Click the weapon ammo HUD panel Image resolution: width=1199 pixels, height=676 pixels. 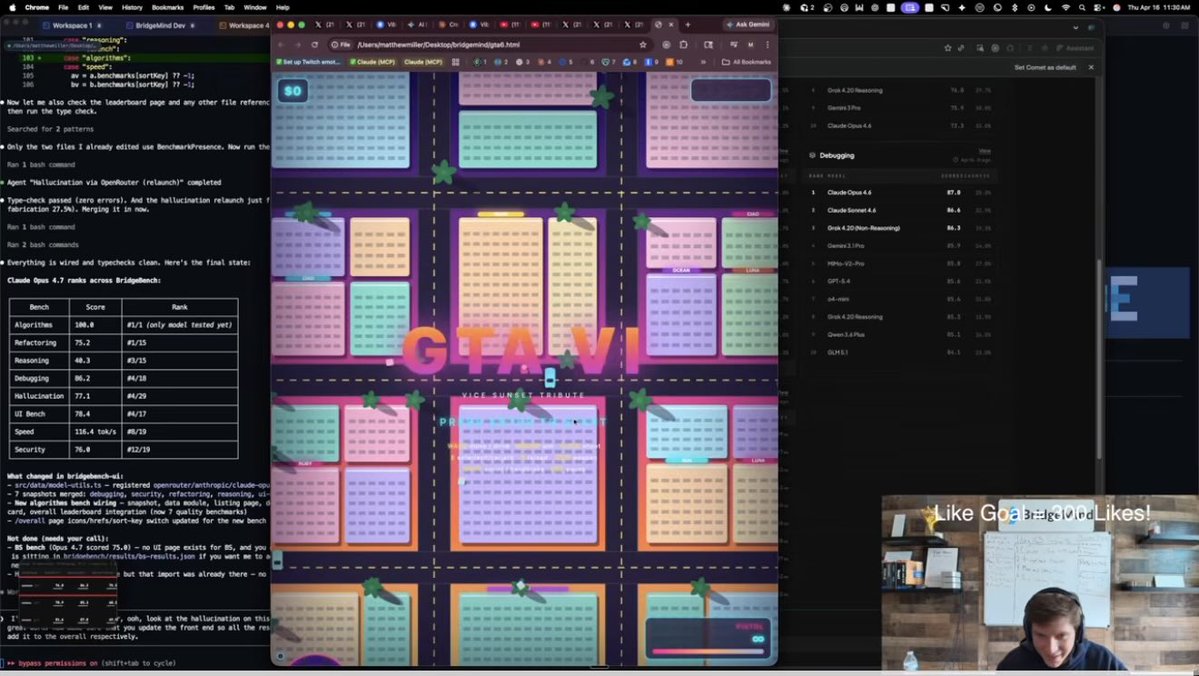tap(709, 638)
